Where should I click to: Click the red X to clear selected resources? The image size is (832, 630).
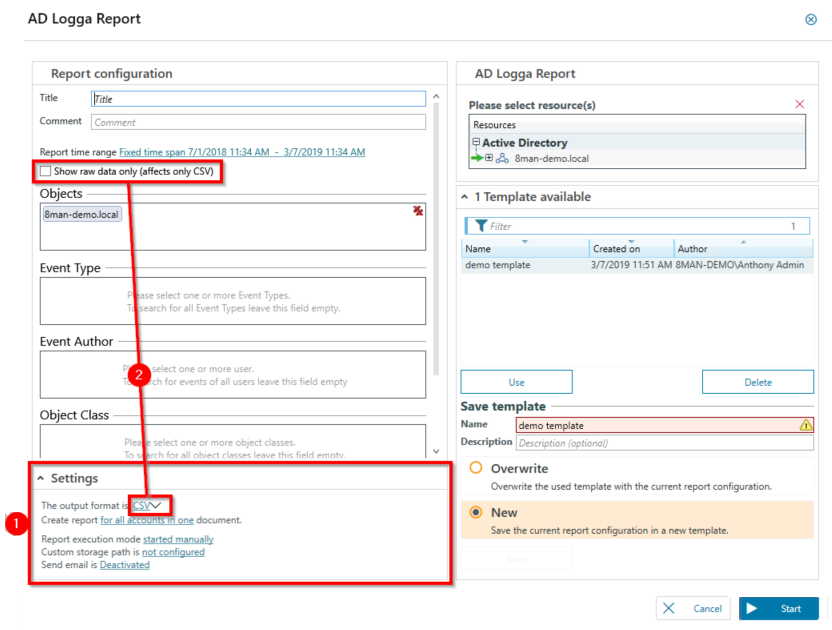tap(799, 104)
